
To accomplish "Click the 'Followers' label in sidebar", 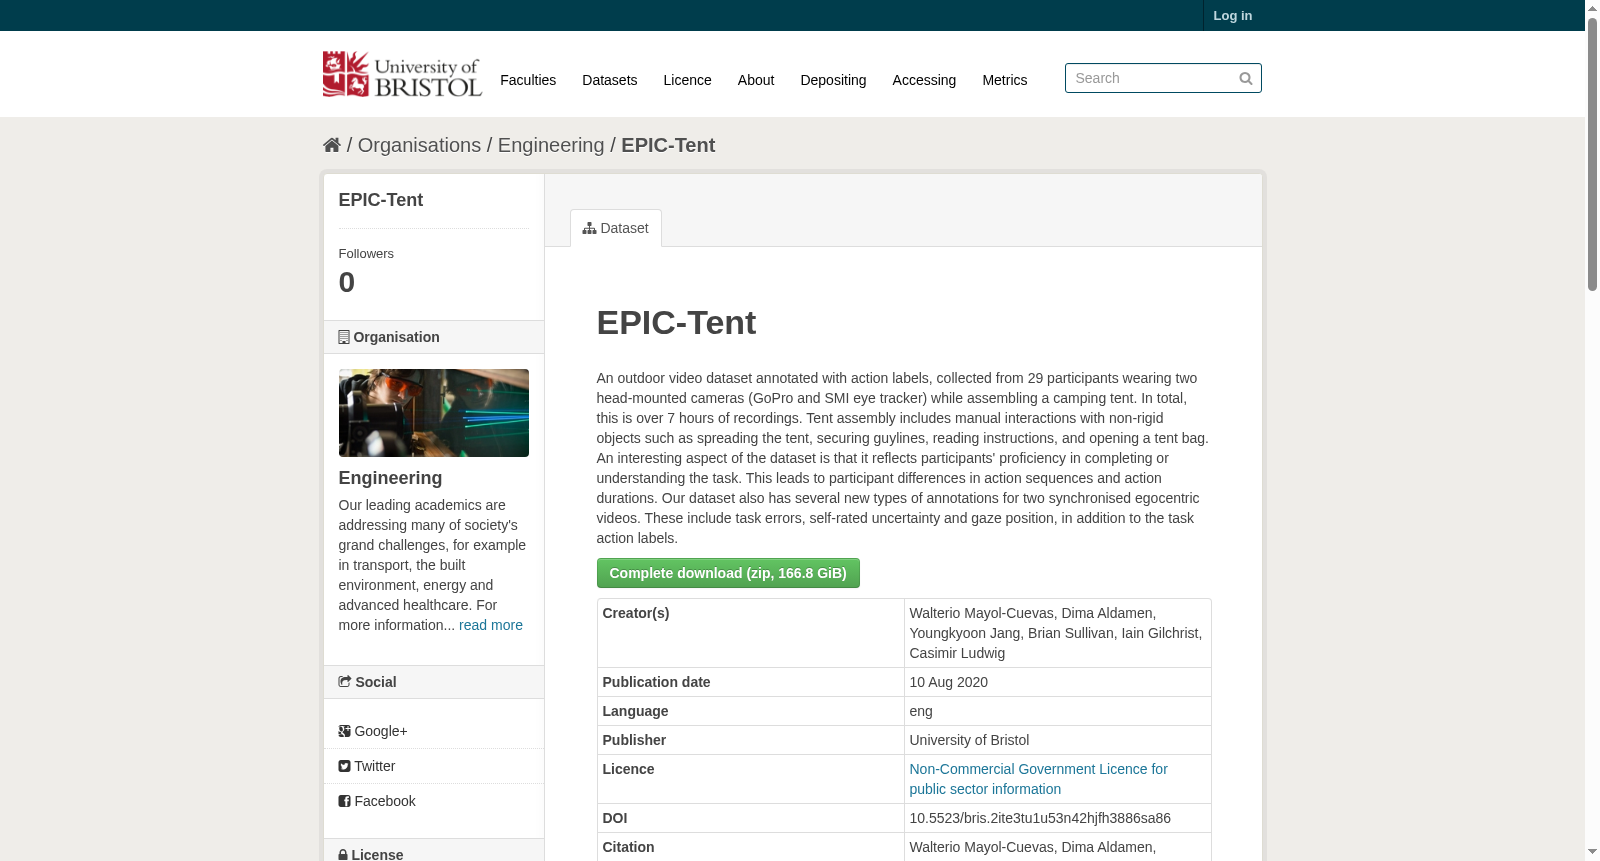I will [366, 254].
